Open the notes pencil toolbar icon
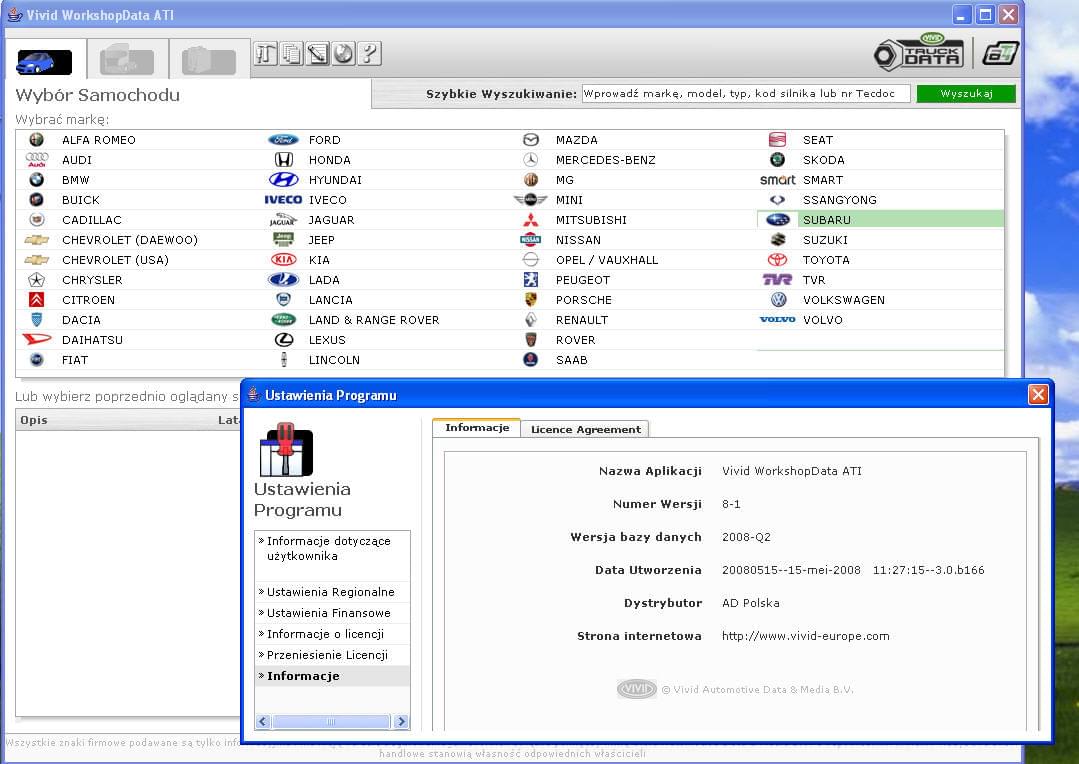 click(x=317, y=54)
